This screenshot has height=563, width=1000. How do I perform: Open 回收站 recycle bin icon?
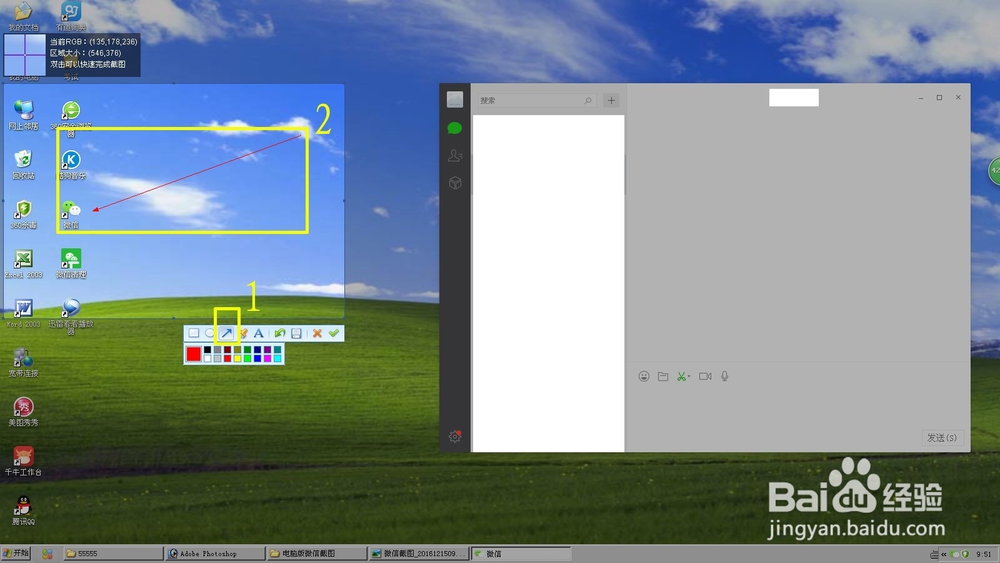[24, 165]
